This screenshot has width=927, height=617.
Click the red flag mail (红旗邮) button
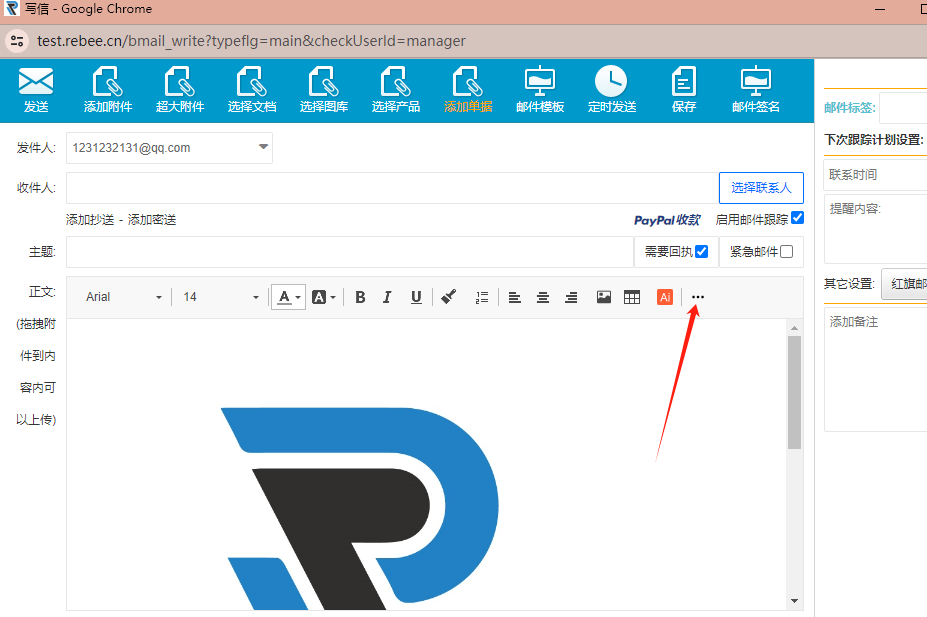click(x=905, y=284)
